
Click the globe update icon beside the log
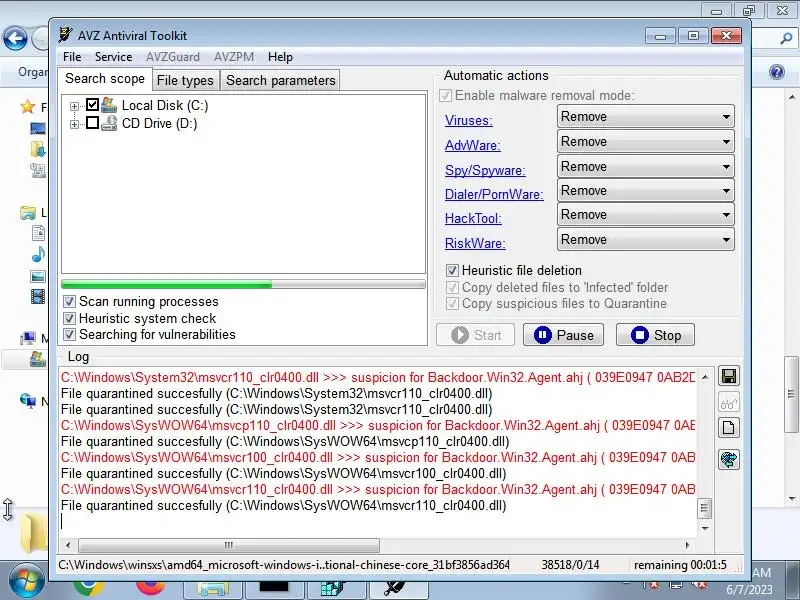(729, 459)
